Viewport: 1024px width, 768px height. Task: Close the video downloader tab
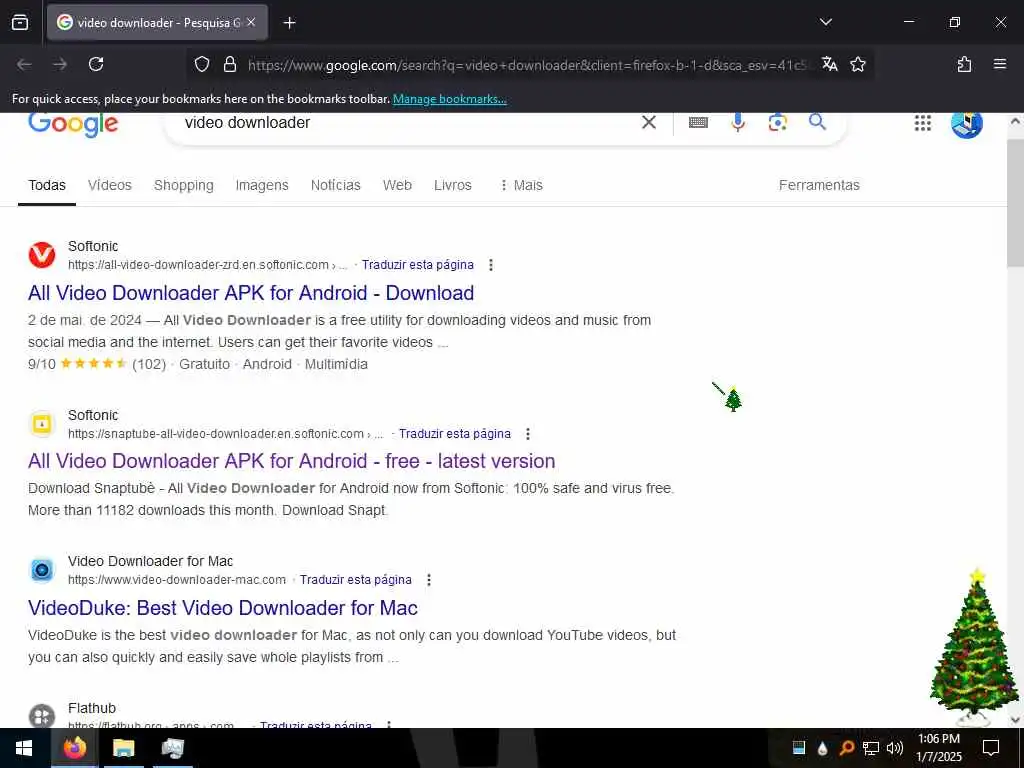click(251, 22)
